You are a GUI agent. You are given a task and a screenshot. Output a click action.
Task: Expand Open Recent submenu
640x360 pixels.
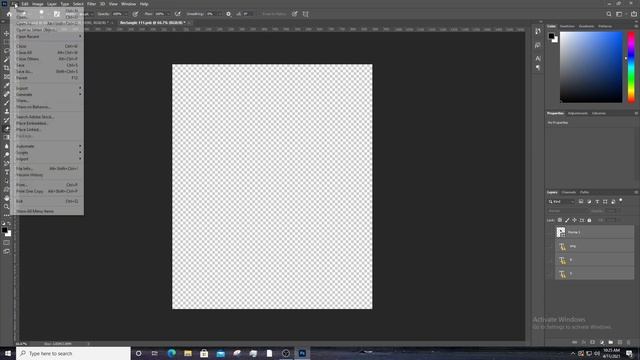(x=47, y=36)
